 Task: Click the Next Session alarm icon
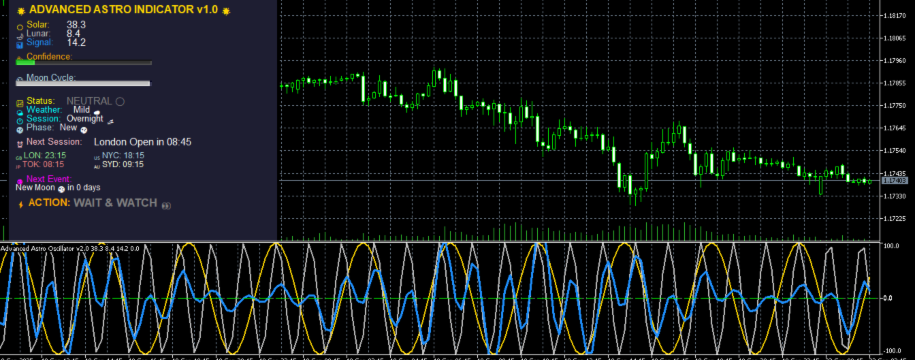[20, 144]
